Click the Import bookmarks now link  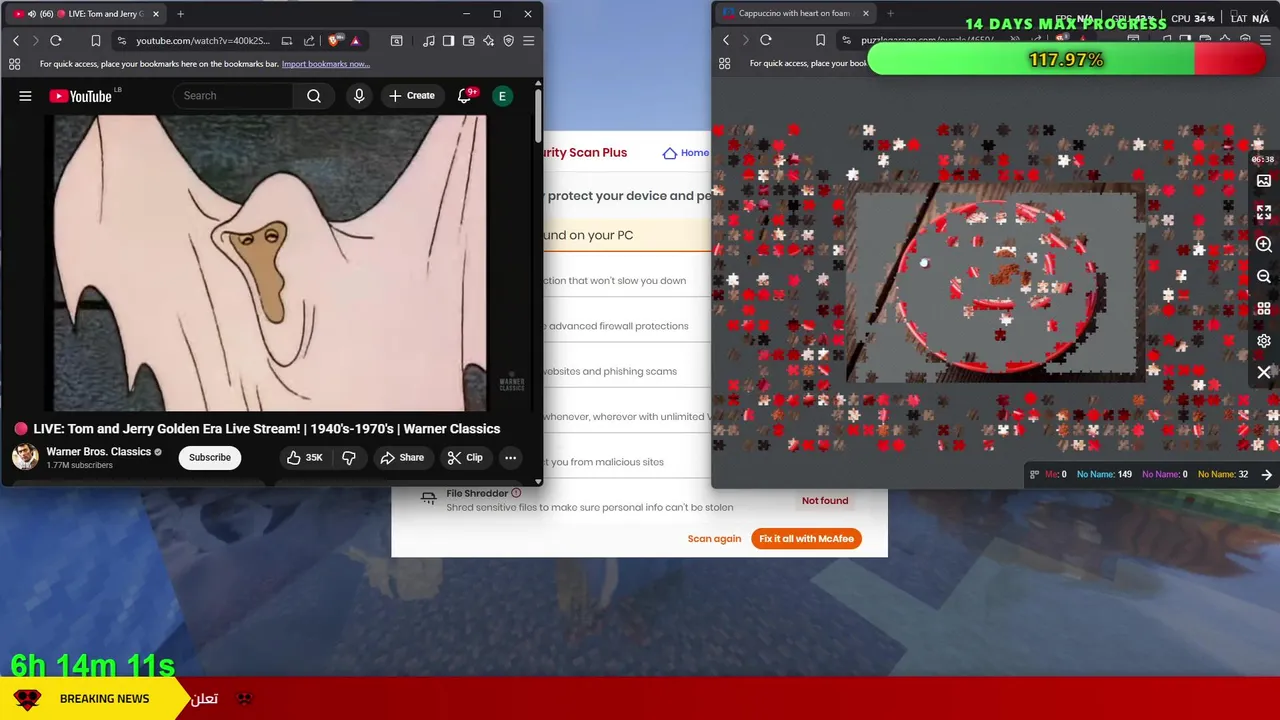[326, 64]
